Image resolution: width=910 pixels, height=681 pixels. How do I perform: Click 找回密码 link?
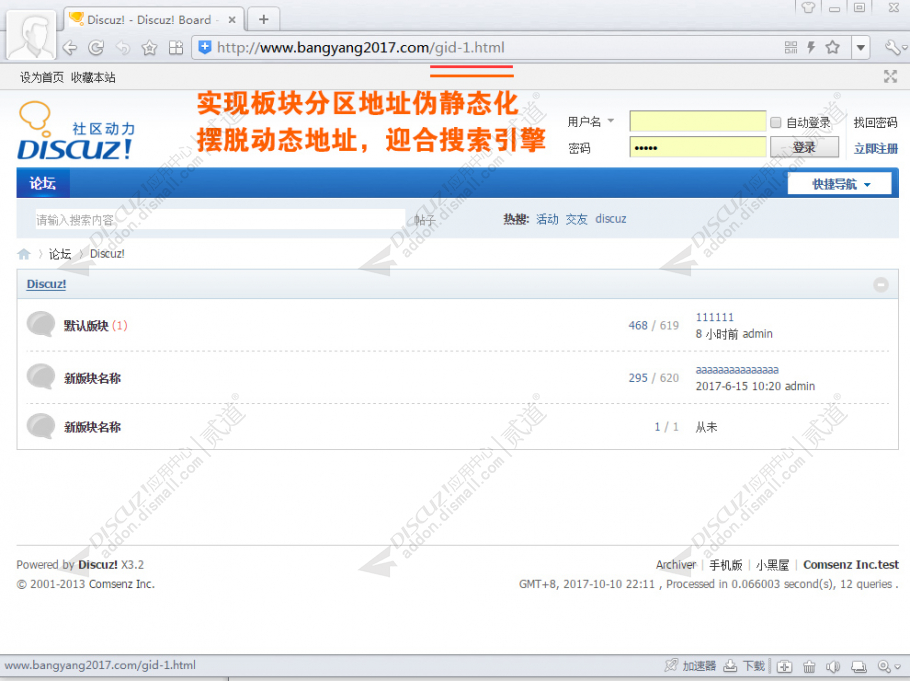875,122
